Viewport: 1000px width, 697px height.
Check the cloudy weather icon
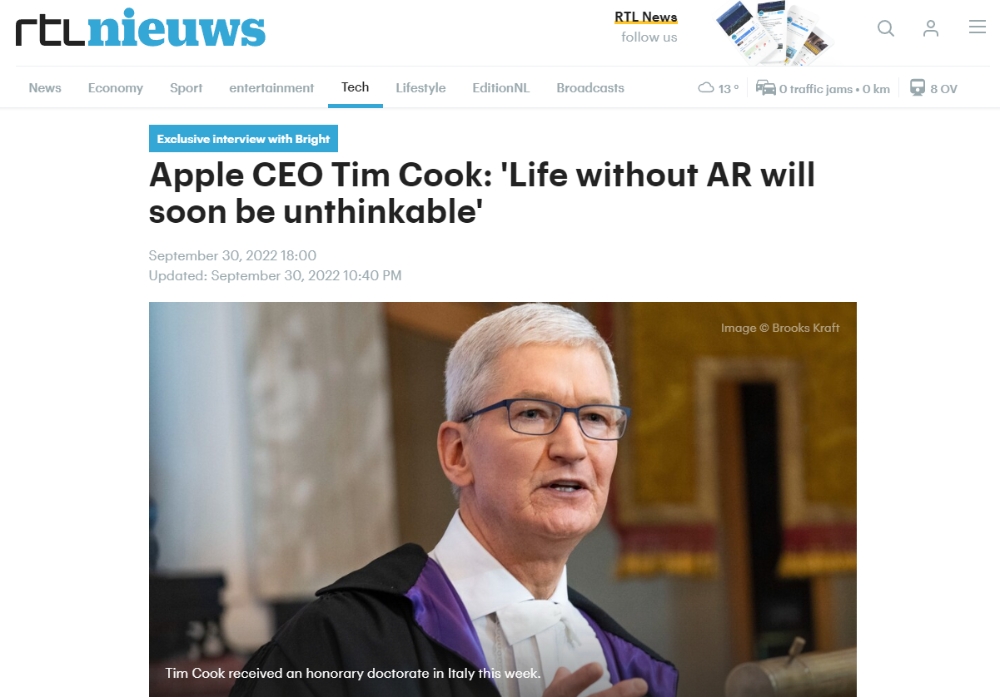coord(705,88)
